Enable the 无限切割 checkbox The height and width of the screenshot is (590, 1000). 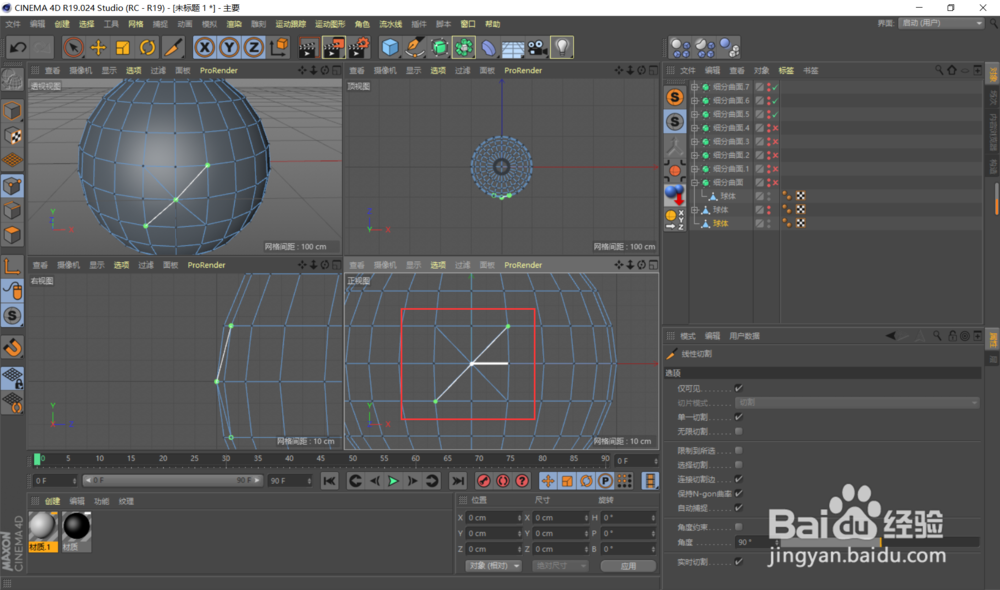tap(739, 431)
